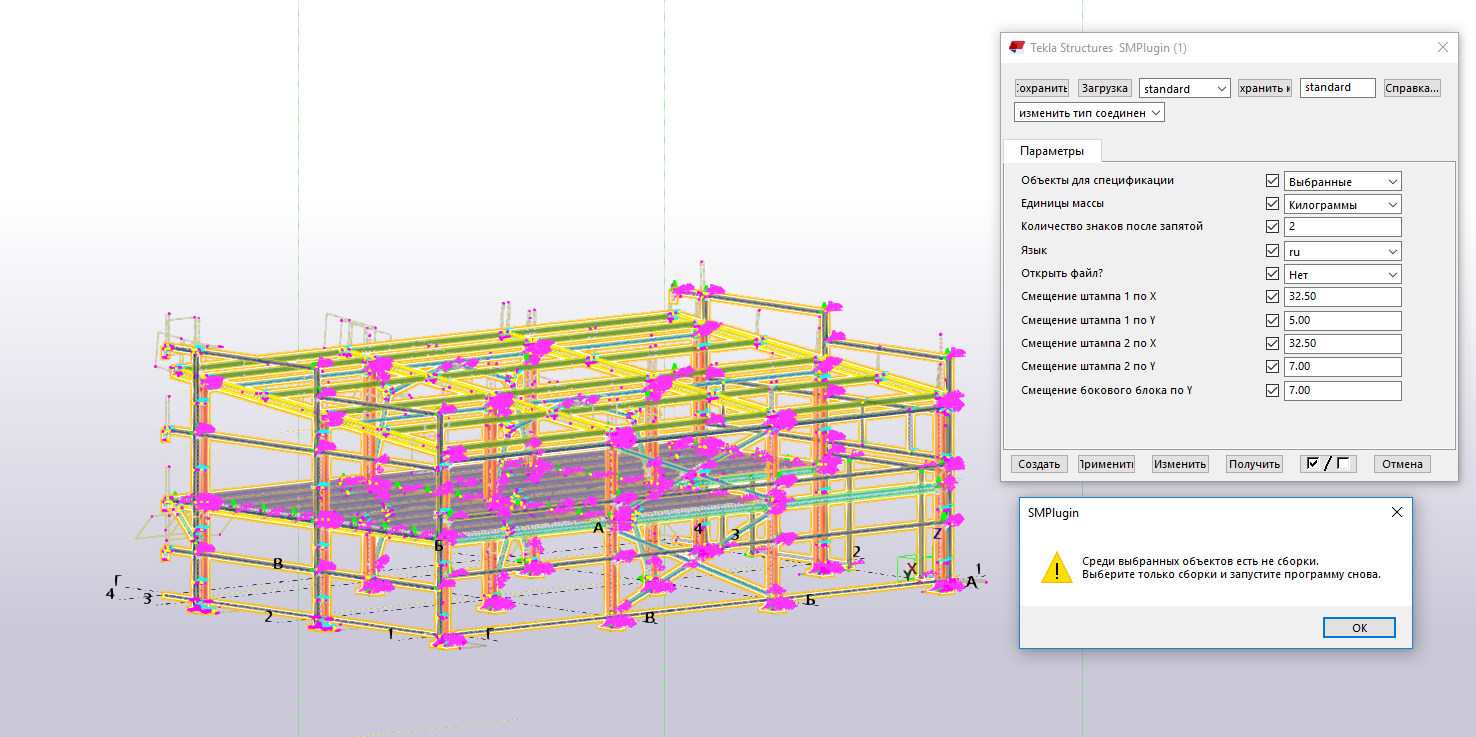The image size is (1476, 737).
Task: Click the Создать button
Action: tap(1039, 464)
